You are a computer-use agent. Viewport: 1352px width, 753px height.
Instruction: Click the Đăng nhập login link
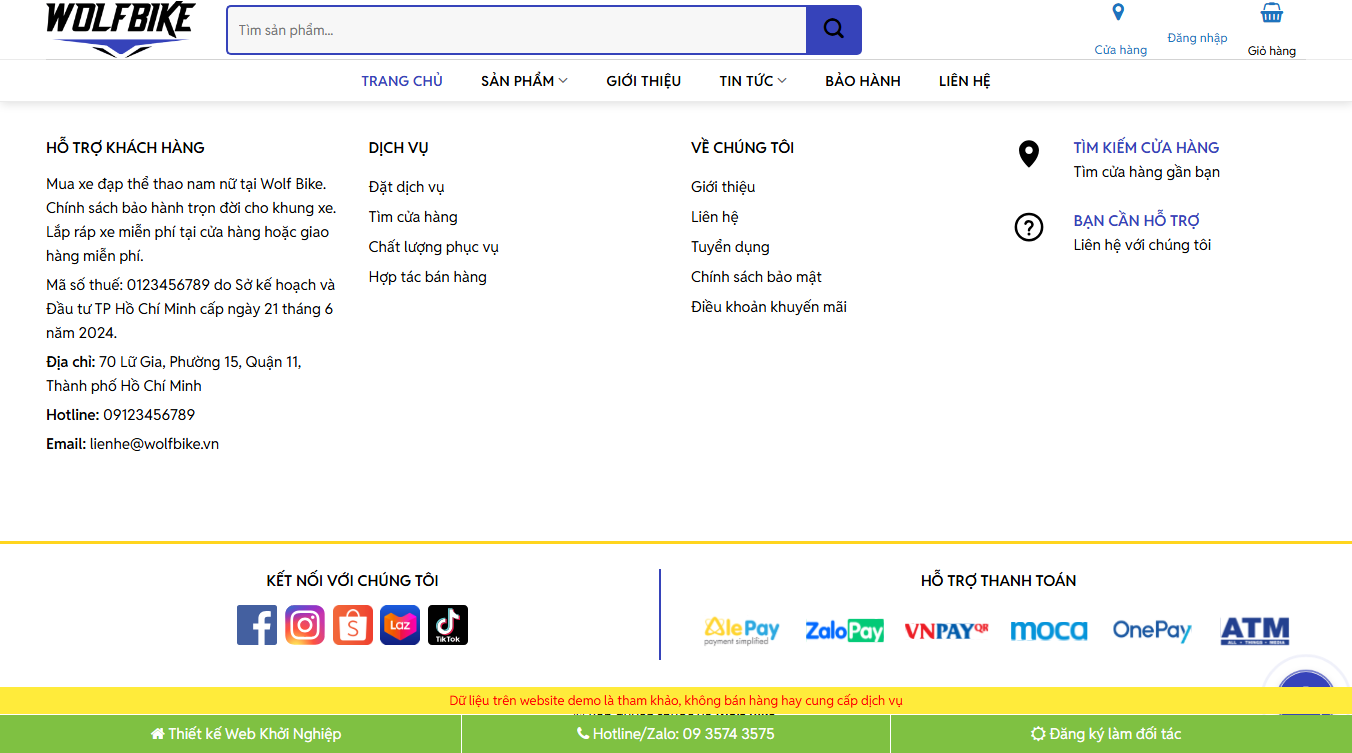(x=1197, y=38)
